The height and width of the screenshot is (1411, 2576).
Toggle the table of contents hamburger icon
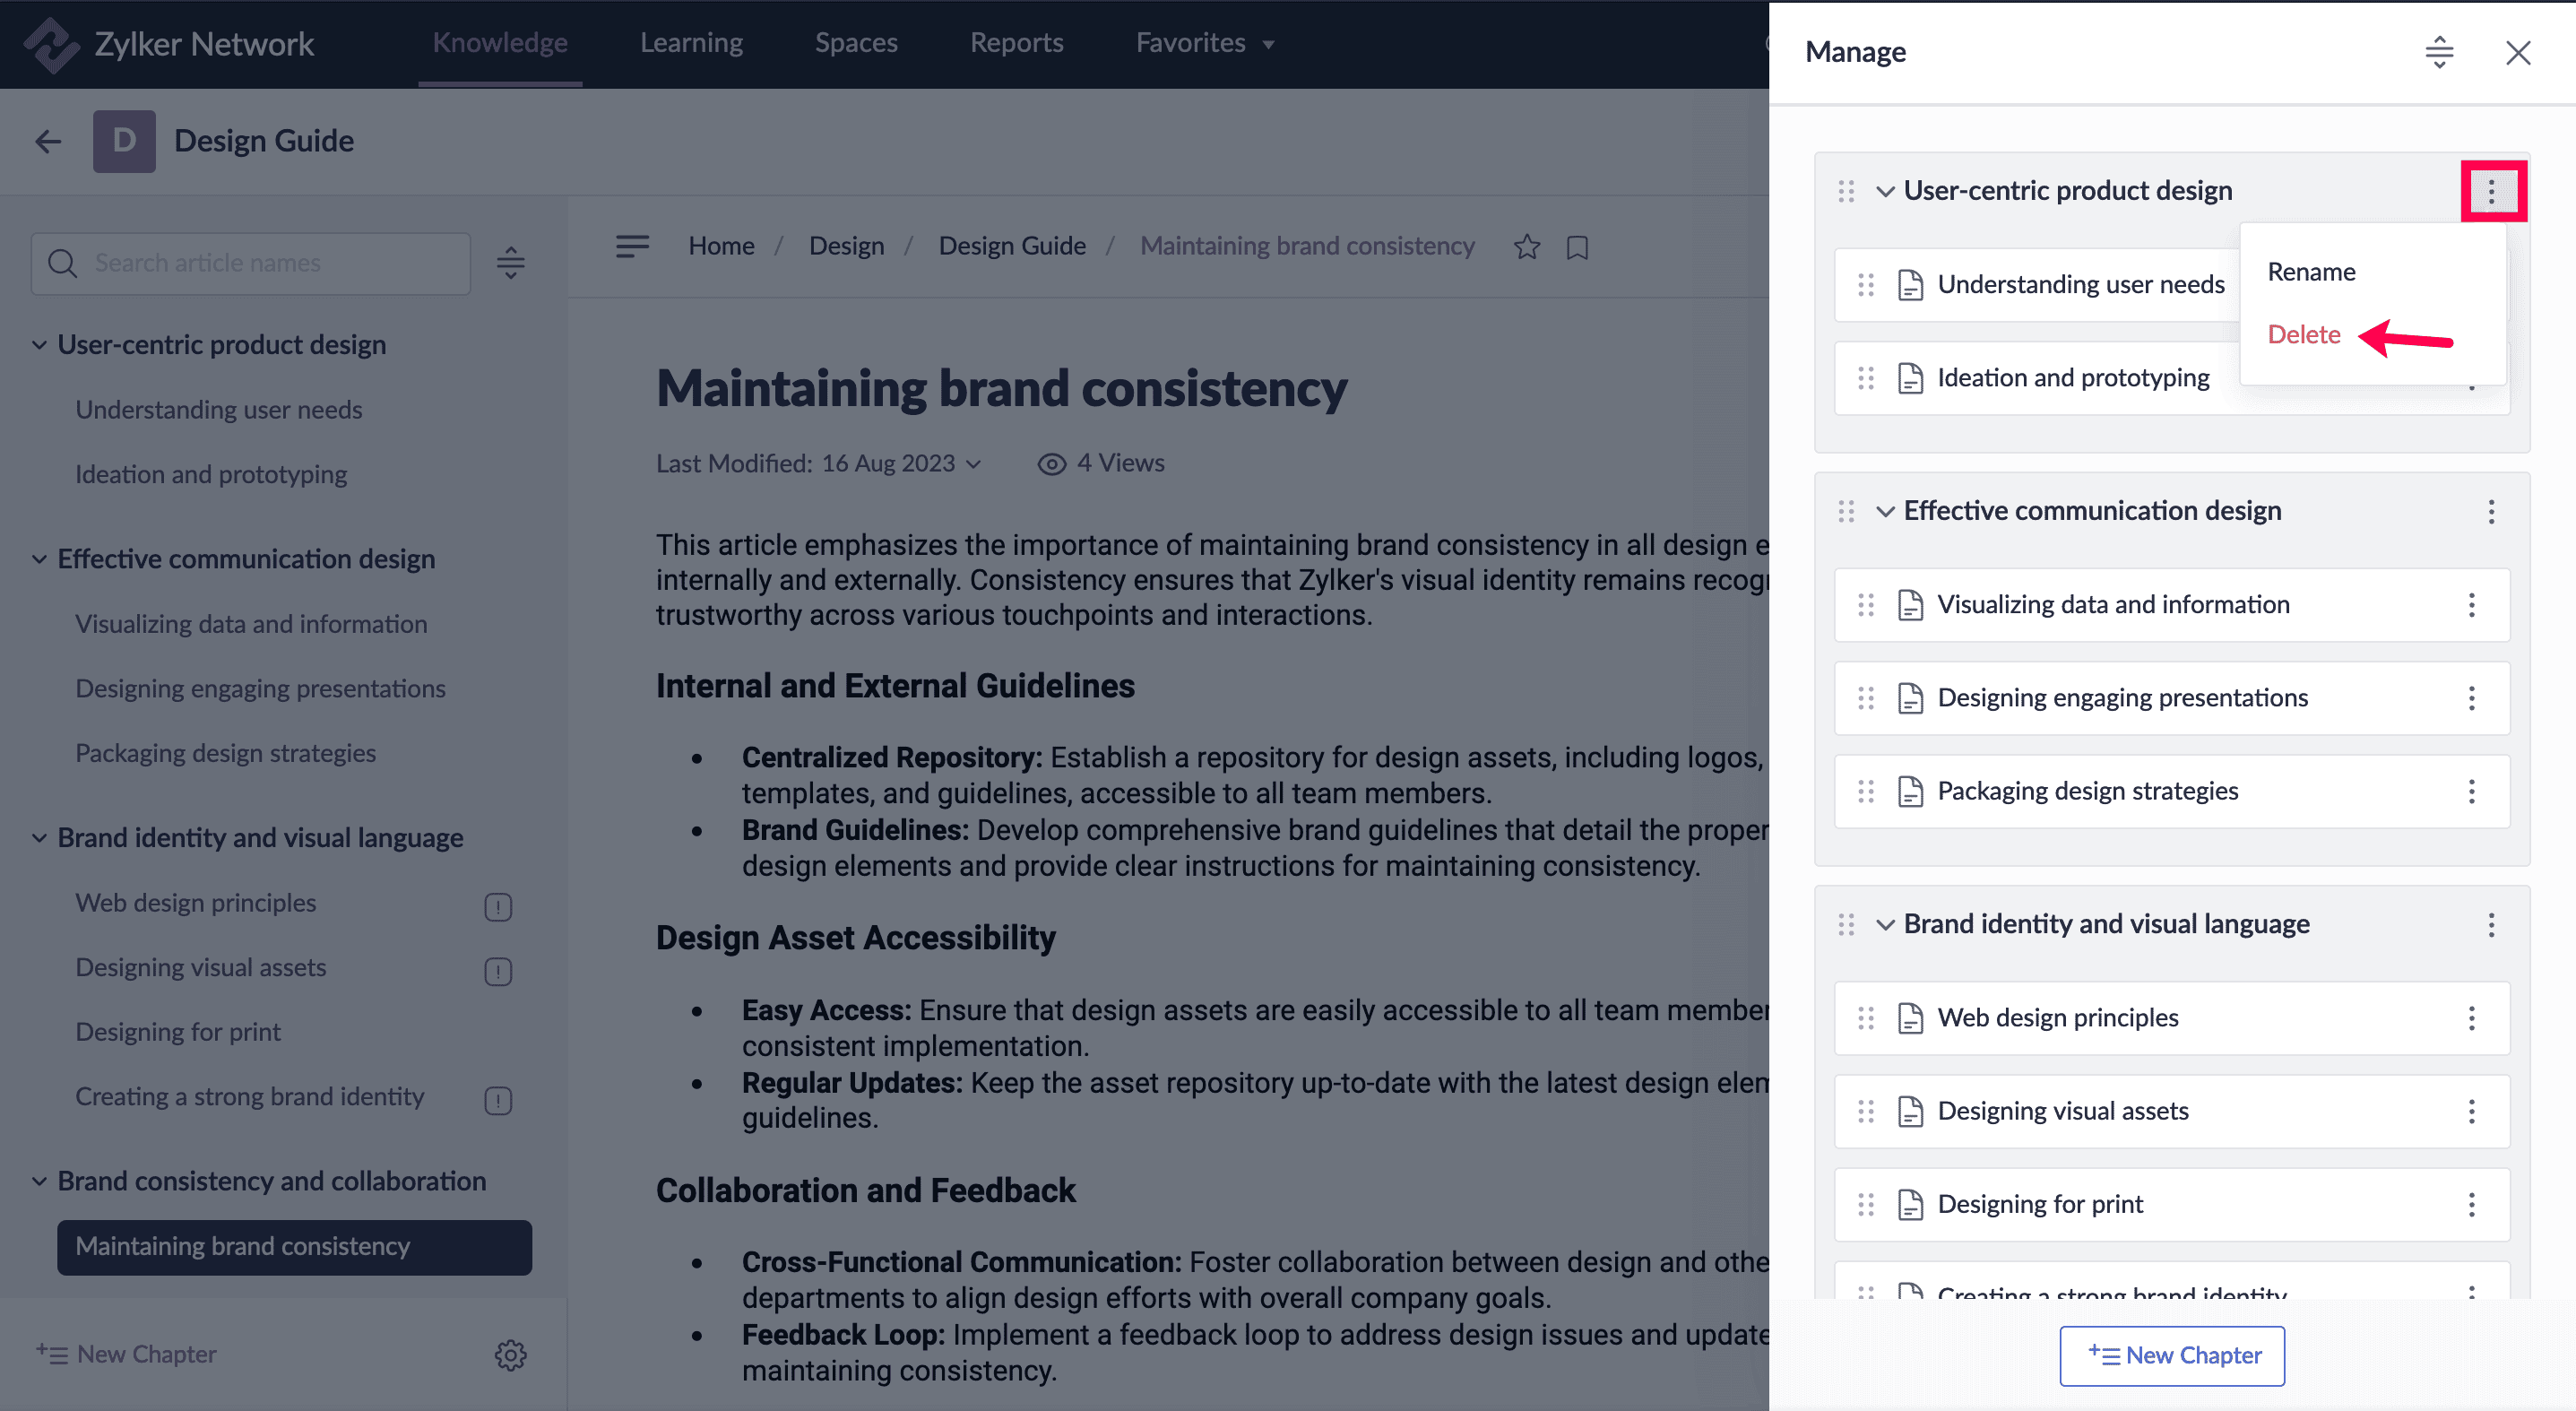point(632,246)
